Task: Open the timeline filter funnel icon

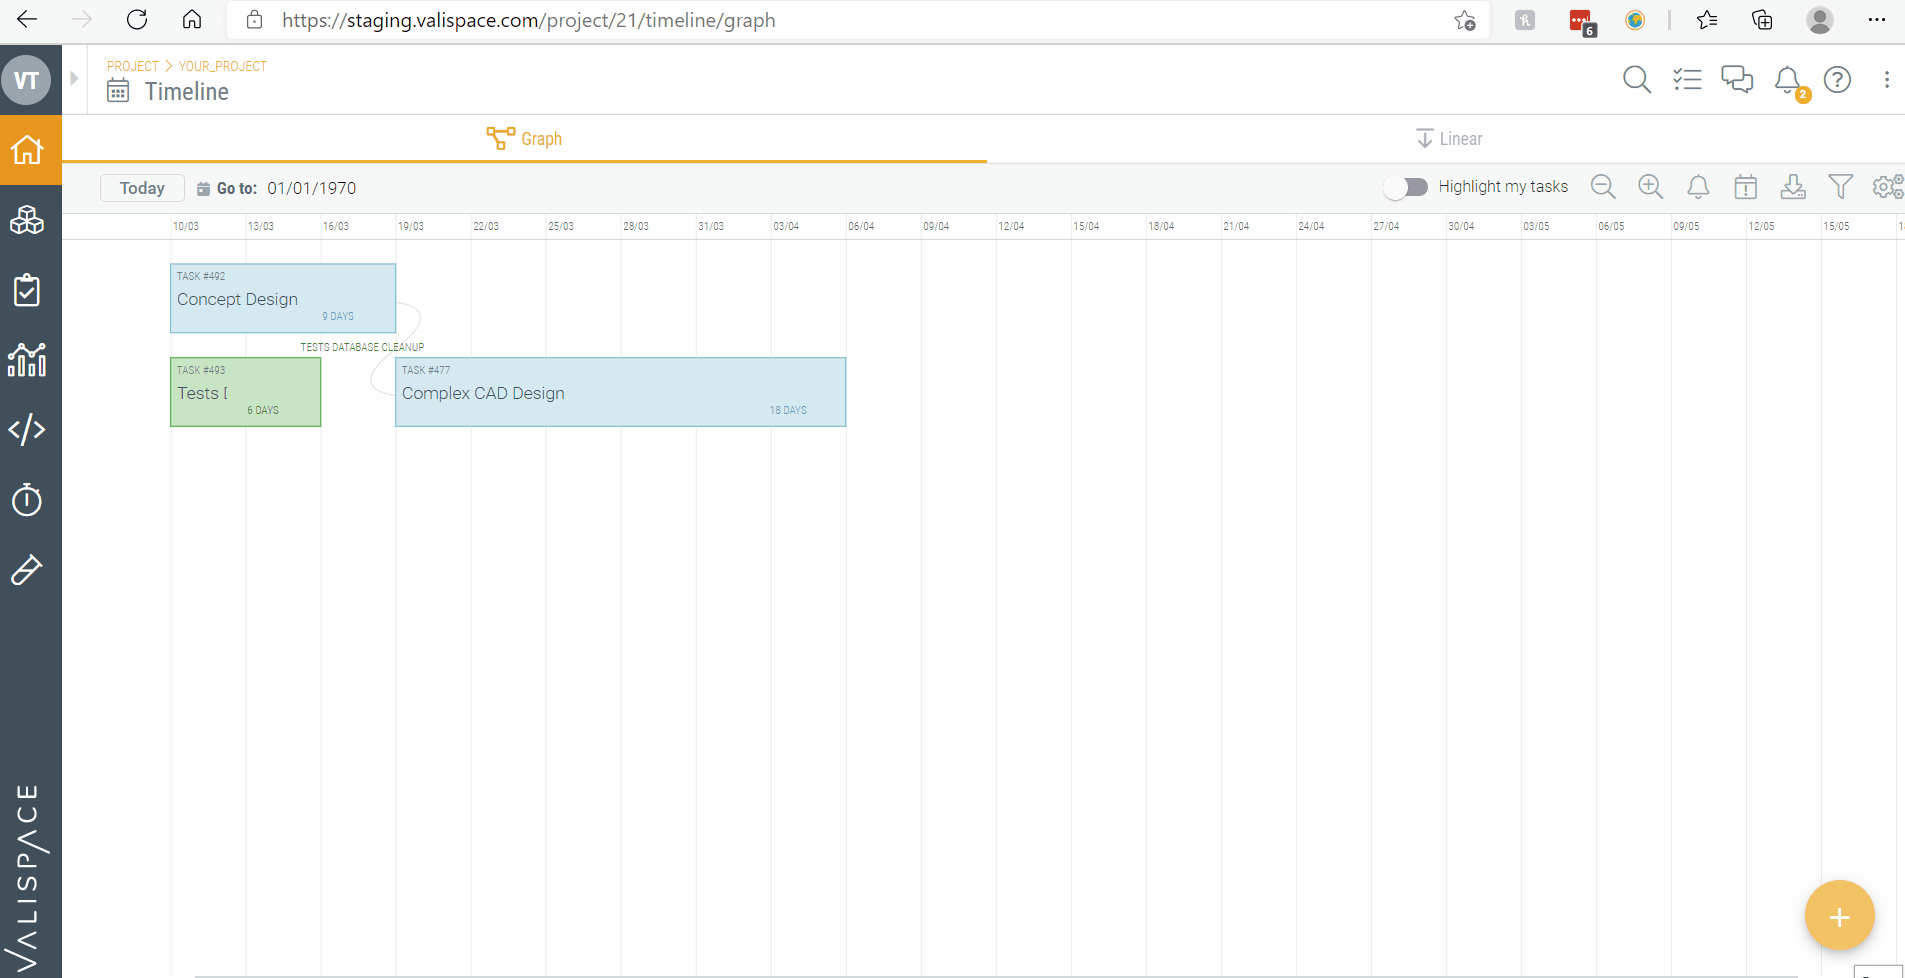Action: (1841, 187)
